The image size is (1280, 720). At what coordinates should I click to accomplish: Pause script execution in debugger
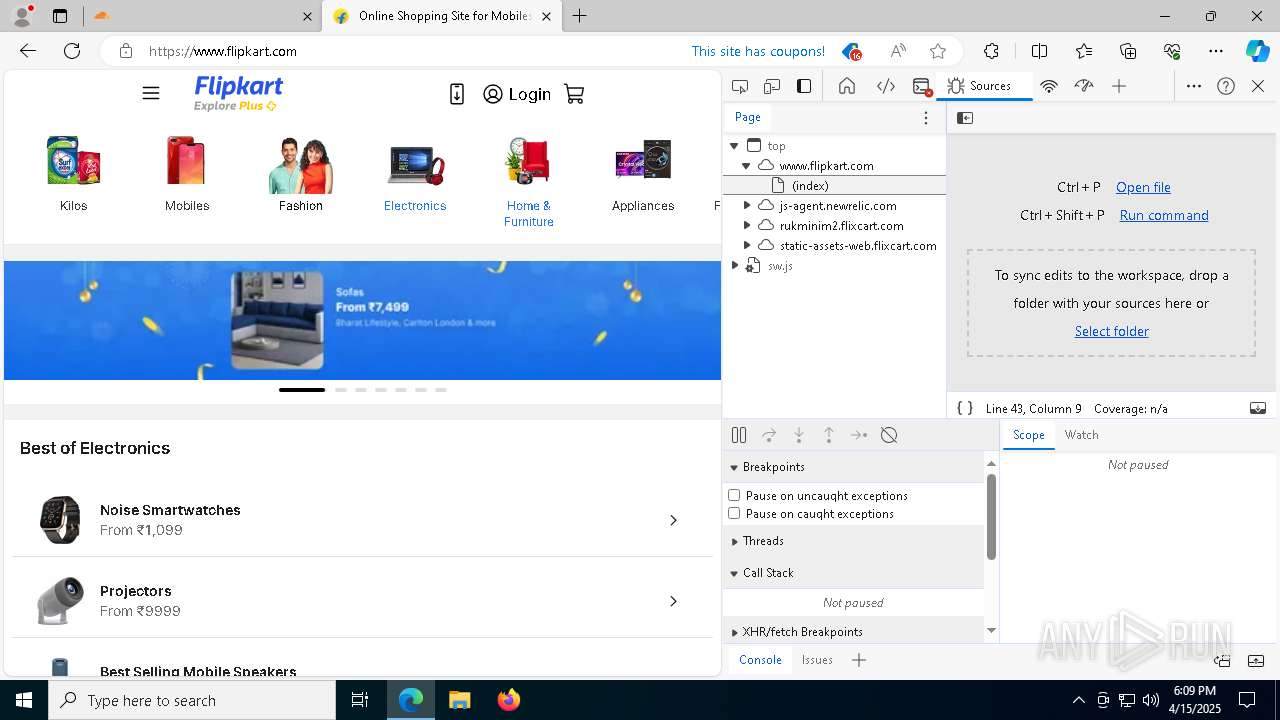point(739,435)
